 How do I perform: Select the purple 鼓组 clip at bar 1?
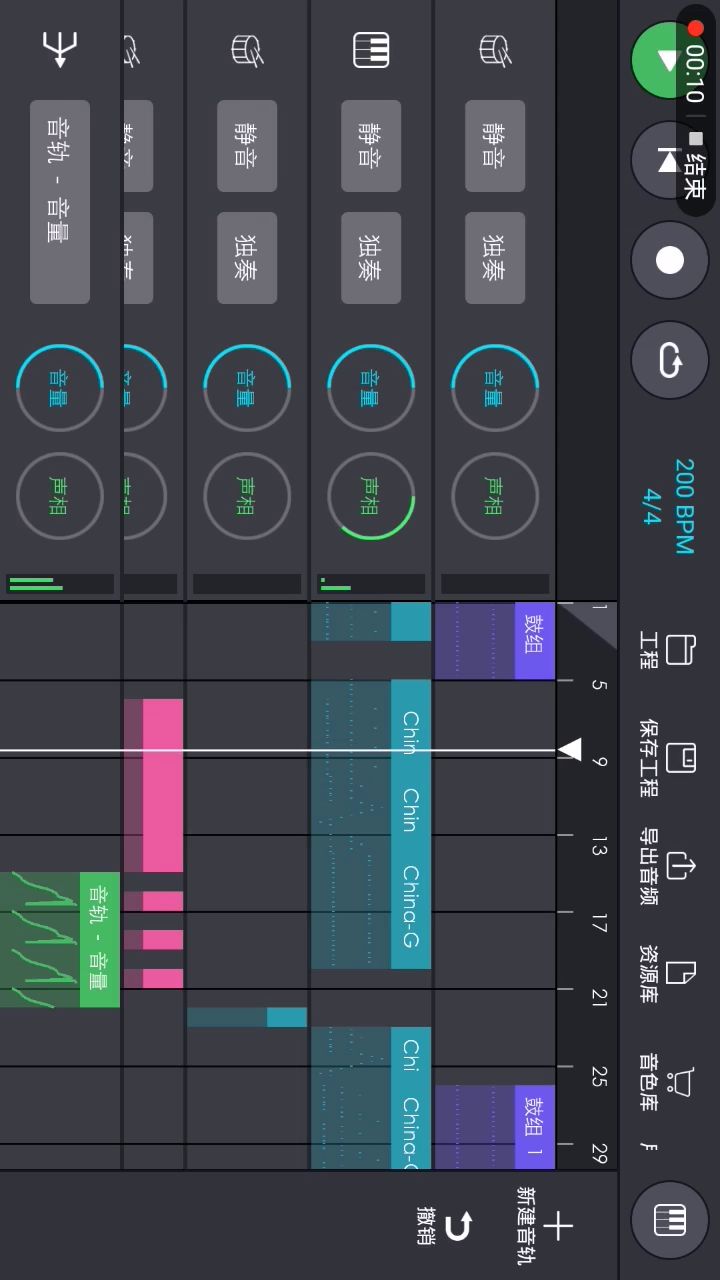pos(494,641)
